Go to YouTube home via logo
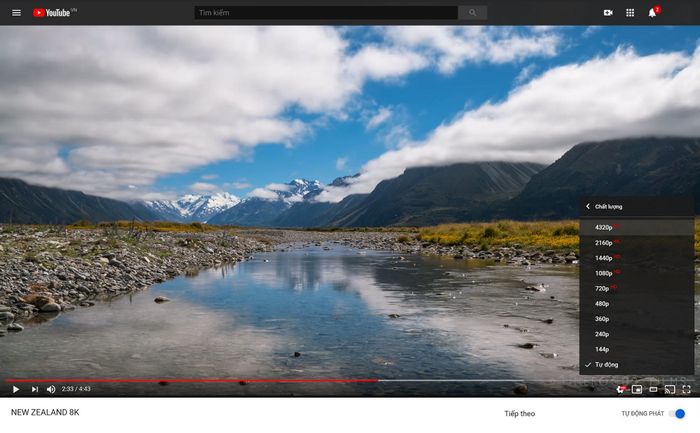This screenshot has width=700, height=433. (x=54, y=13)
